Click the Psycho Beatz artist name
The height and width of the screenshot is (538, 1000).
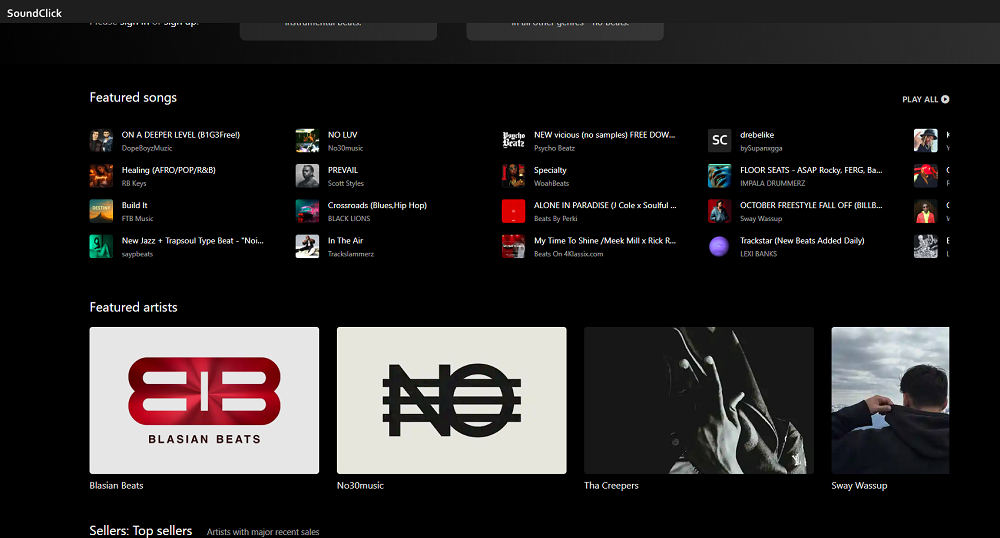(554, 148)
